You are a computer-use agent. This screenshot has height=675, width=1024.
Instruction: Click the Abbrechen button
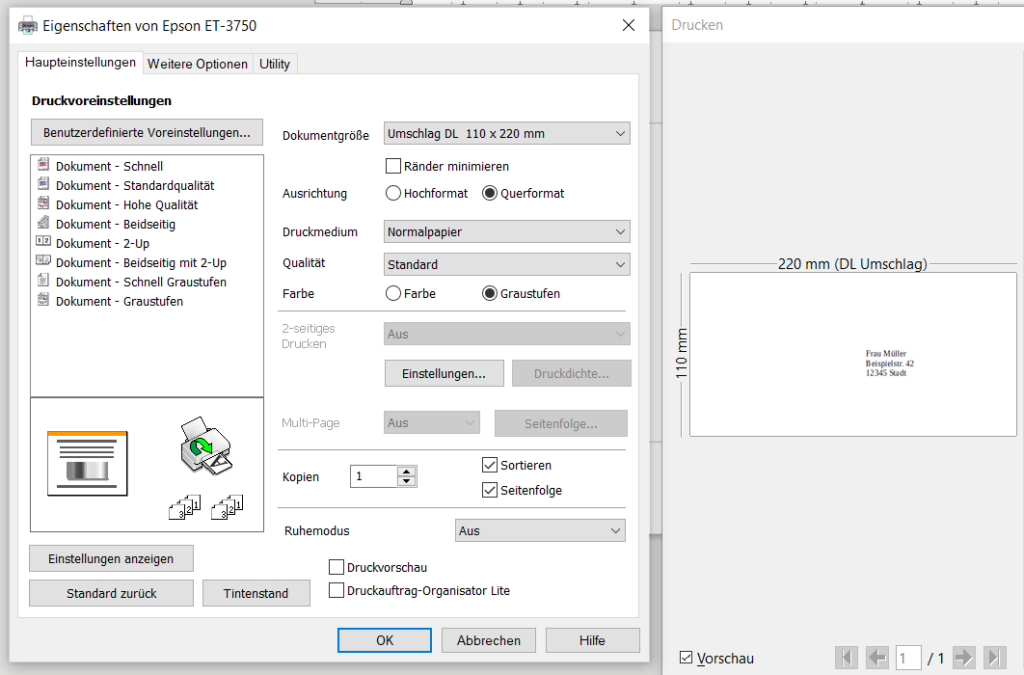488,640
